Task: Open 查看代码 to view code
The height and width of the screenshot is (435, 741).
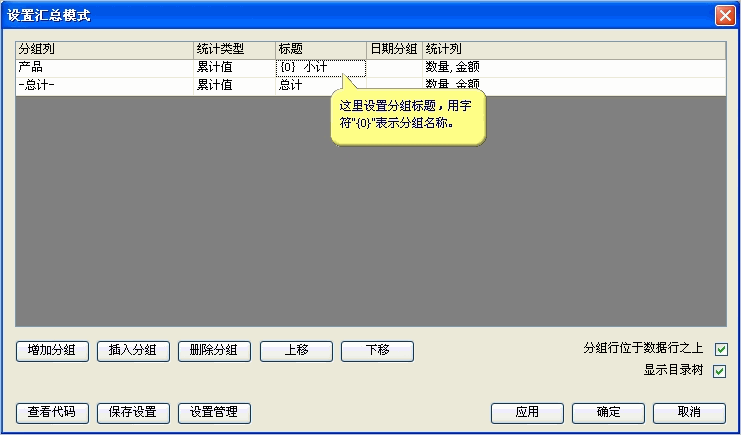Action: [x=52, y=413]
